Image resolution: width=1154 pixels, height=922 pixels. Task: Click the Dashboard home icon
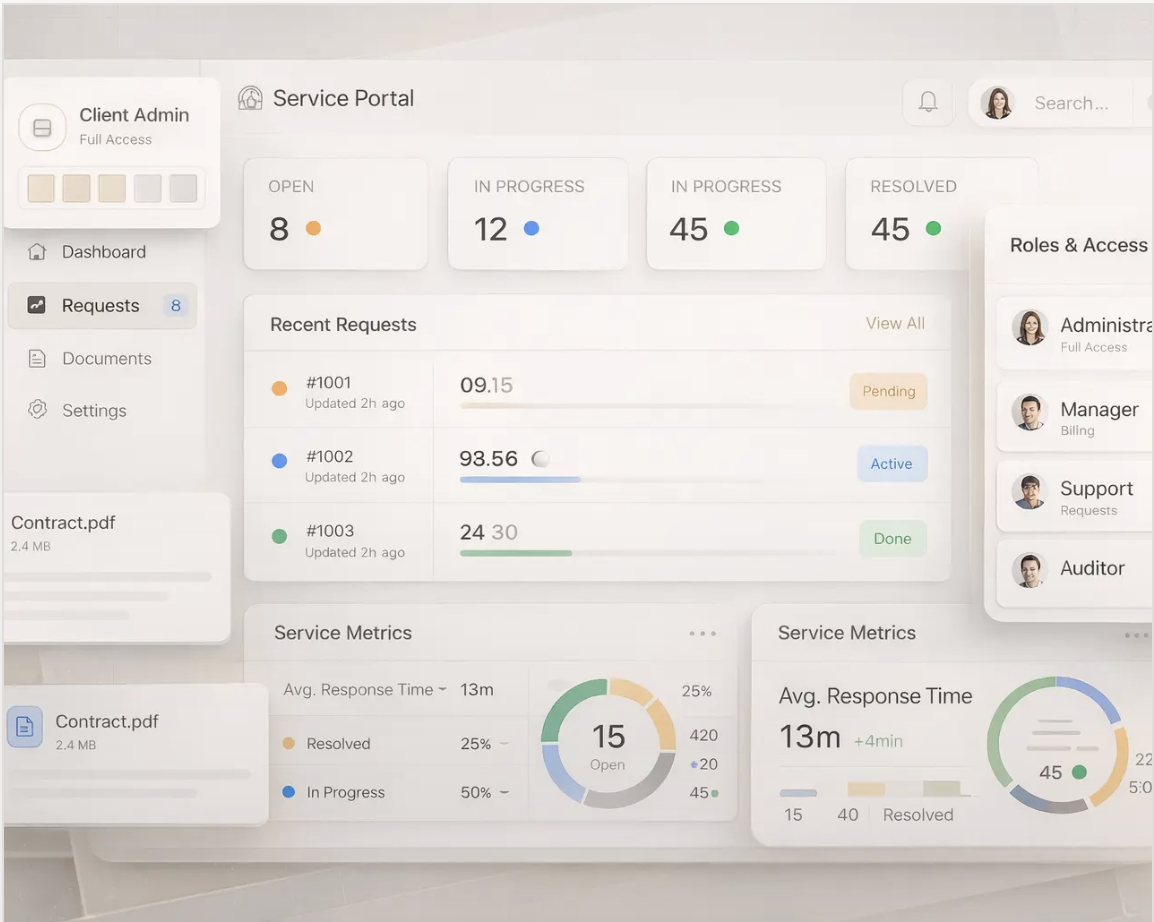[x=37, y=252]
